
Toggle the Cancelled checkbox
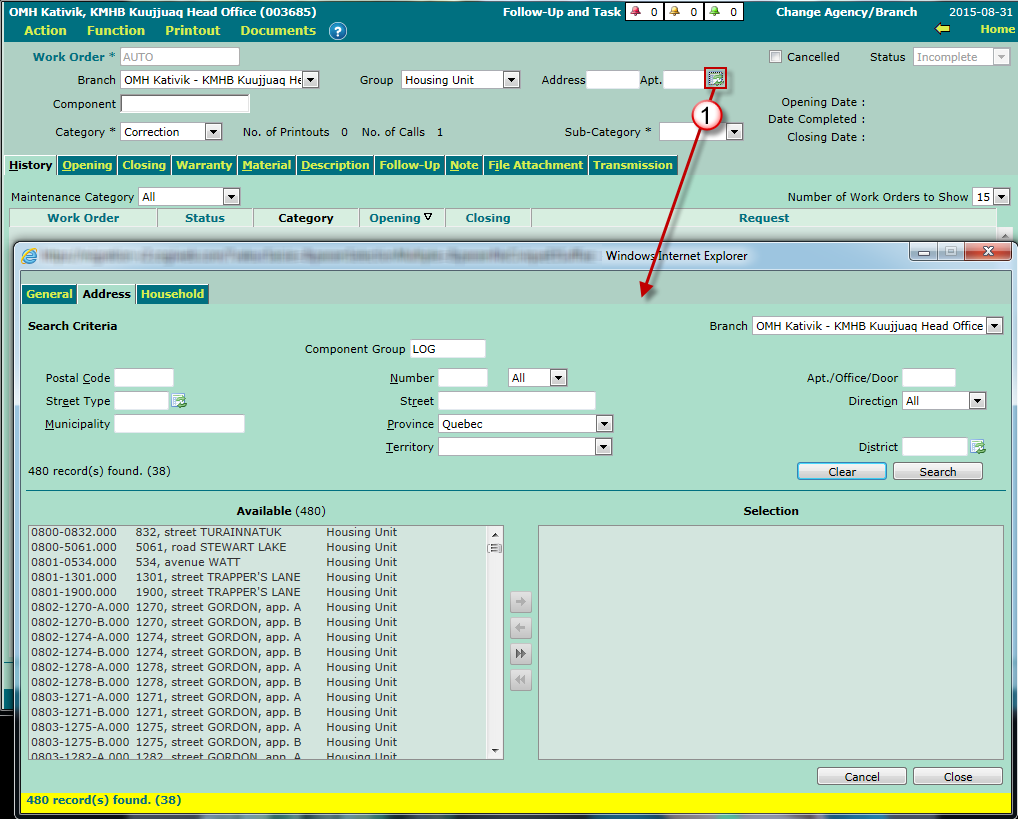coord(775,57)
